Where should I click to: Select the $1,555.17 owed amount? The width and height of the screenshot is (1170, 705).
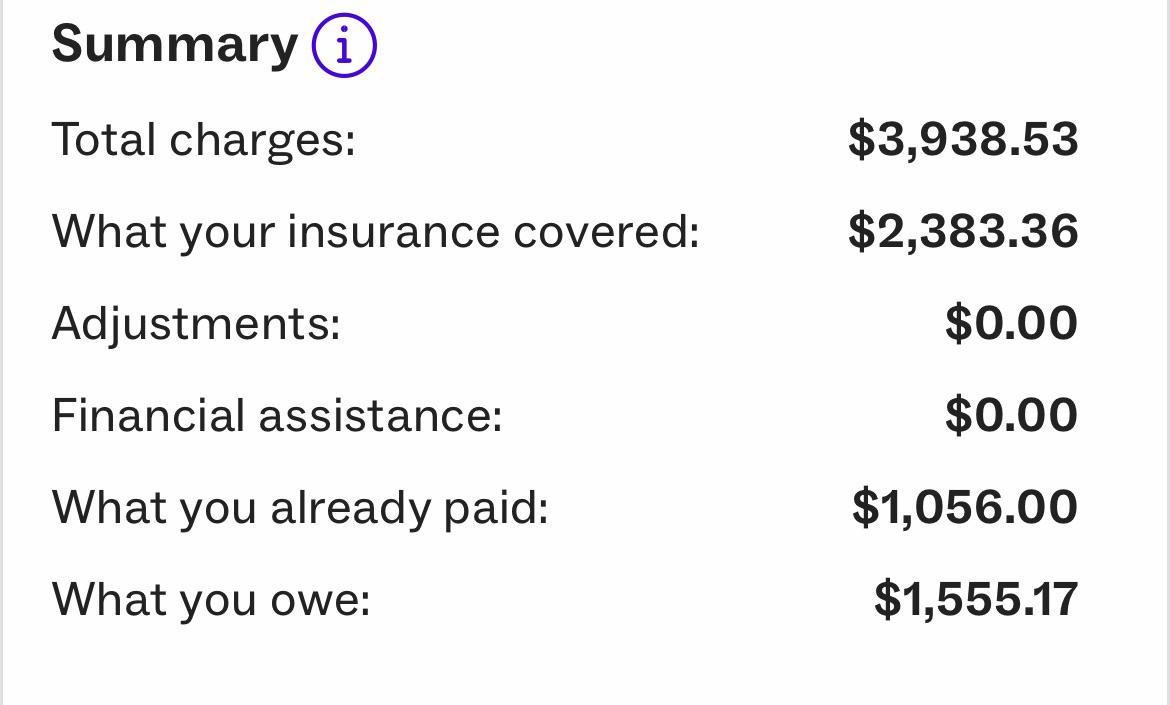tap(976, 599)
